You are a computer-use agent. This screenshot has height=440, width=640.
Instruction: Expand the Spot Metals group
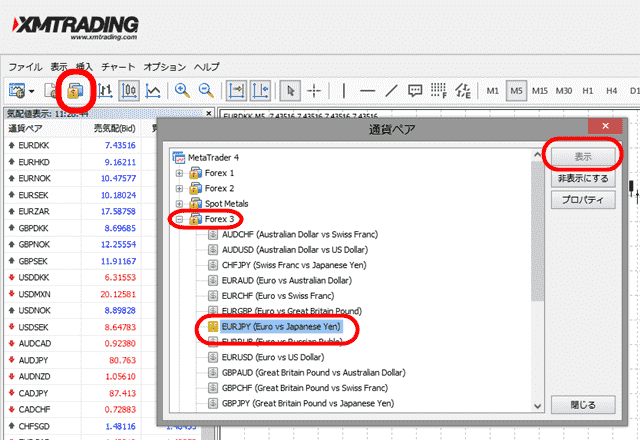point(179,204)
